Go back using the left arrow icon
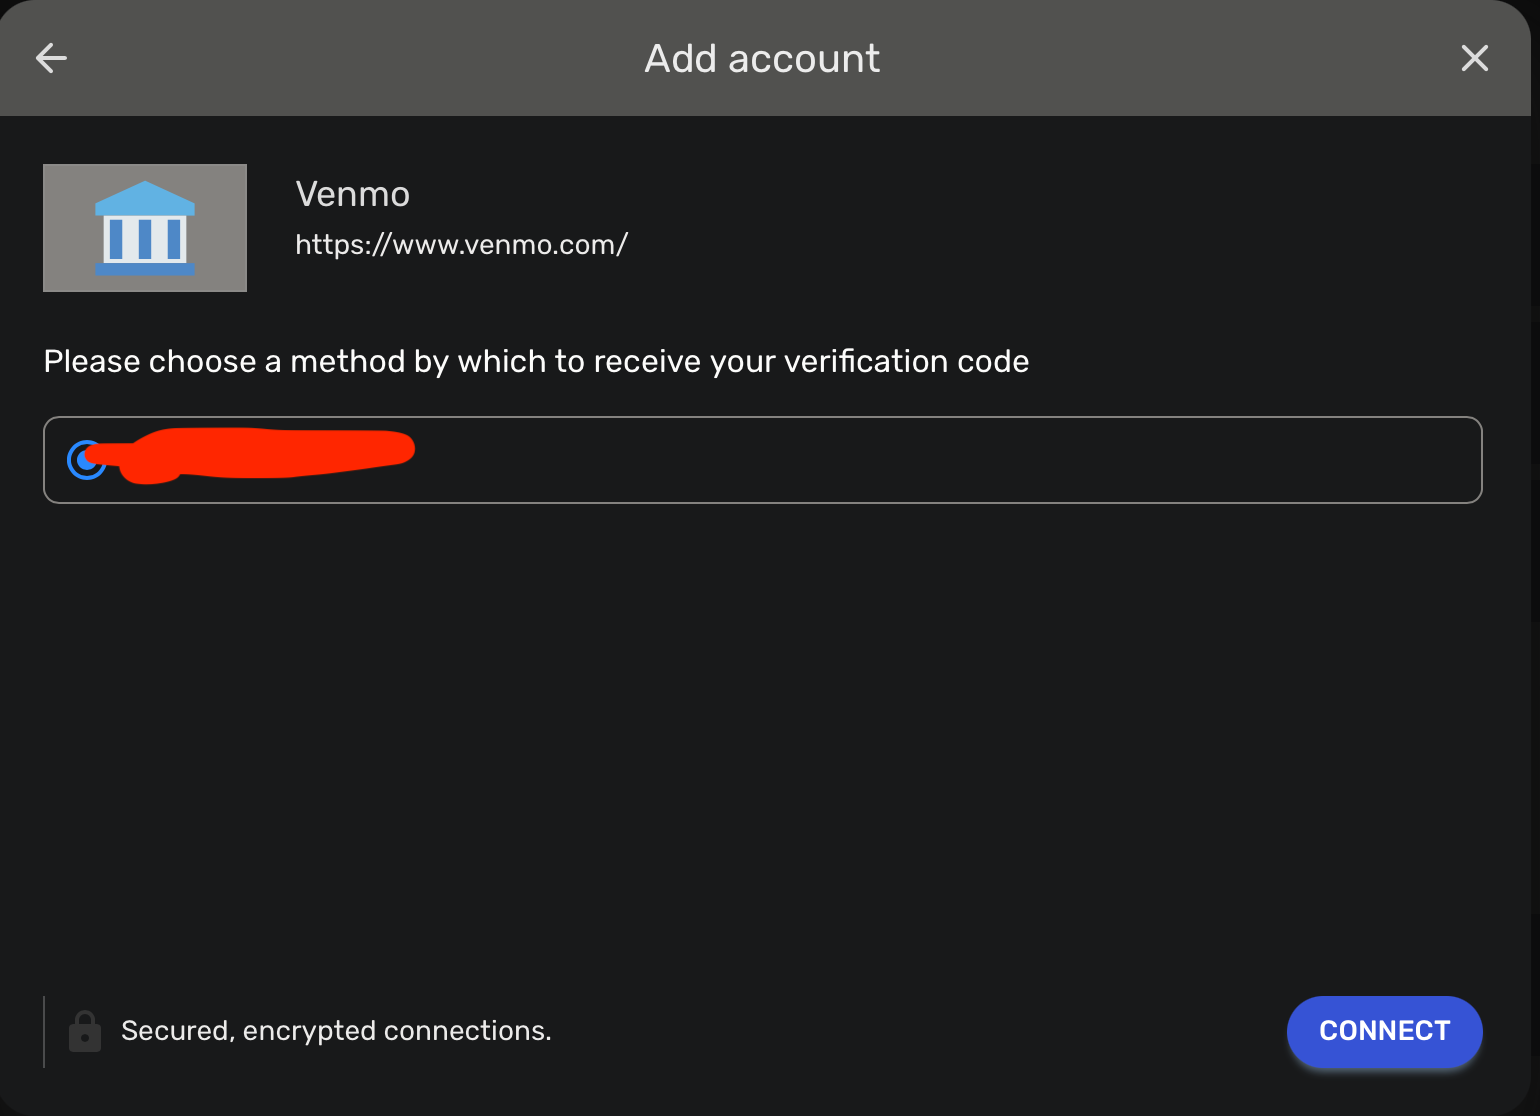 pyautogui.click(x=51, y=58)
